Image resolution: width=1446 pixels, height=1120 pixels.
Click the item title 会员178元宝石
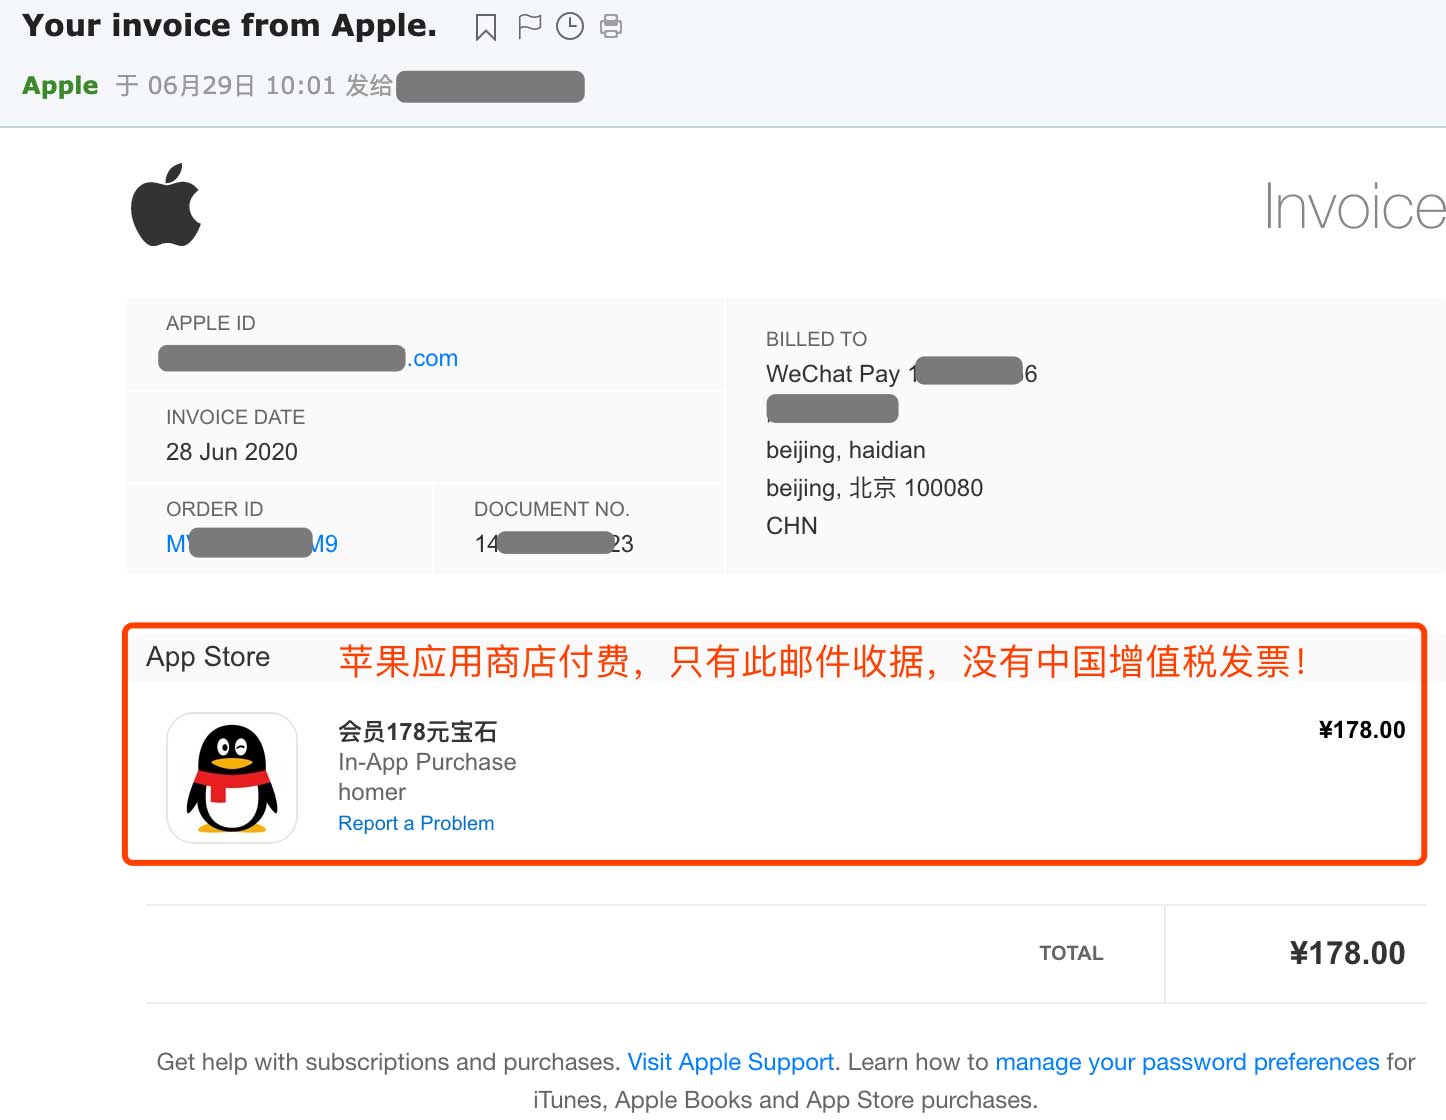[417, 731]
